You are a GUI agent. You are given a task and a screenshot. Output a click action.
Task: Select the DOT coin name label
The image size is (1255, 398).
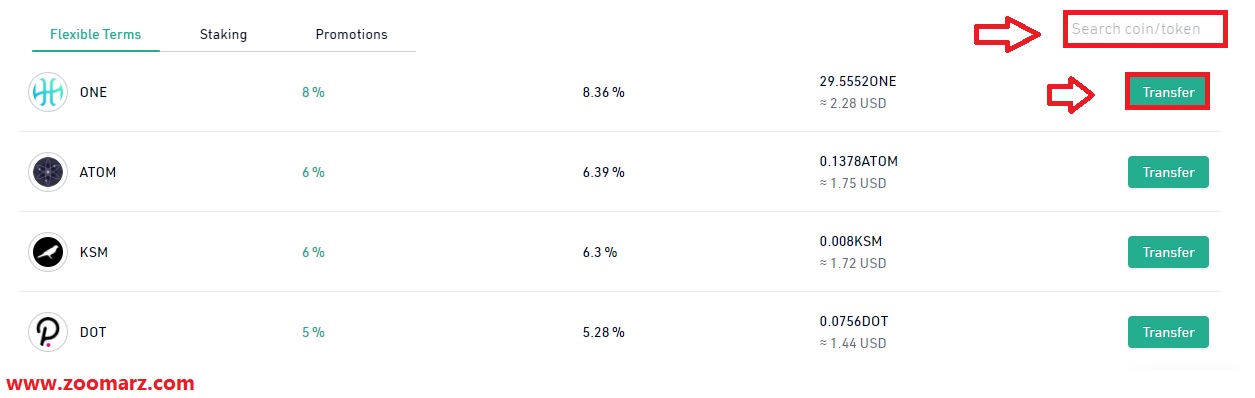pos(93,332)
